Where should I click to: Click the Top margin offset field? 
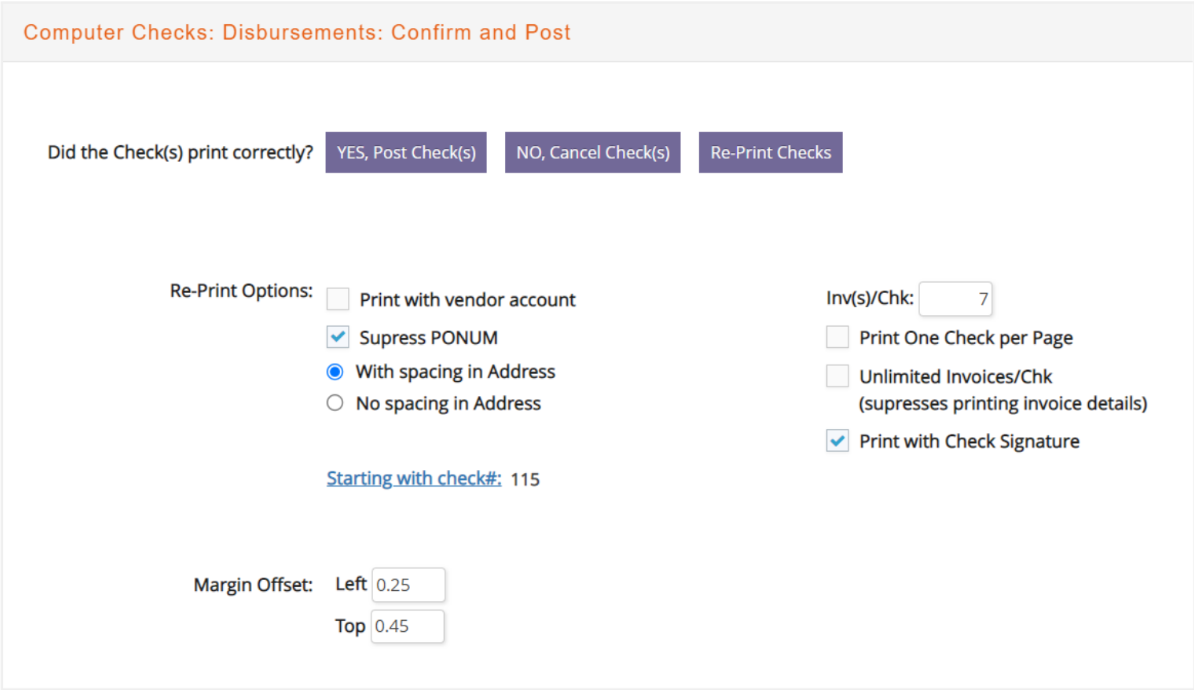click(x=407, y=626)
